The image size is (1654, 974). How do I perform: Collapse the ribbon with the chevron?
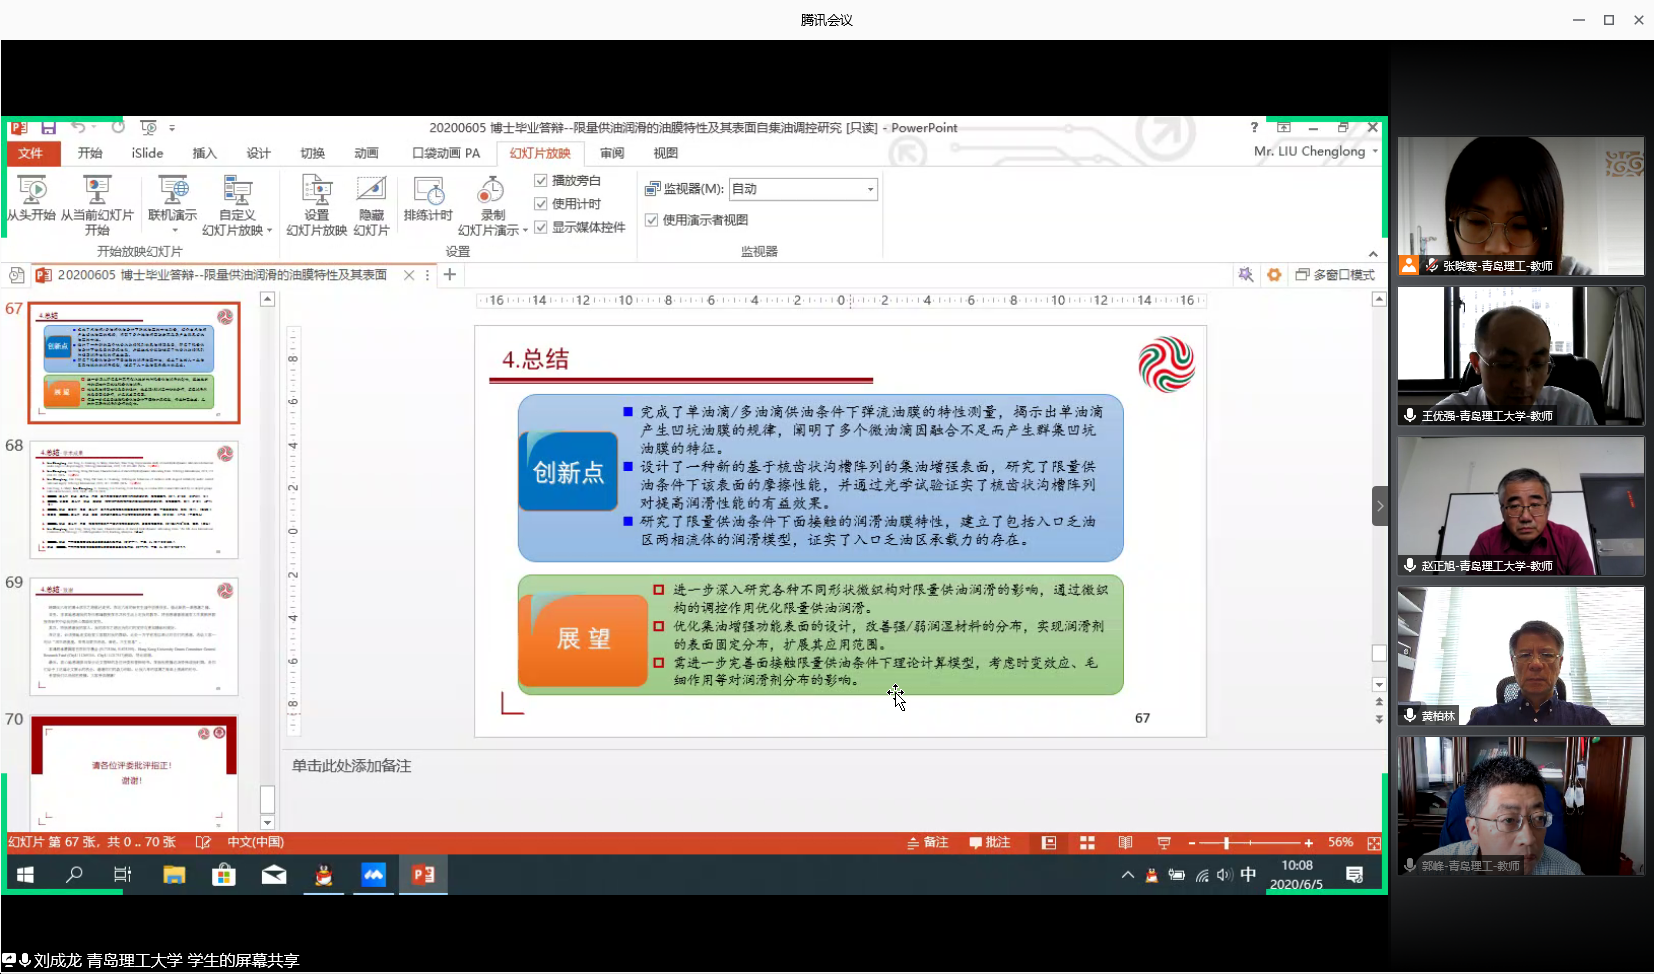pos(1373,254)
